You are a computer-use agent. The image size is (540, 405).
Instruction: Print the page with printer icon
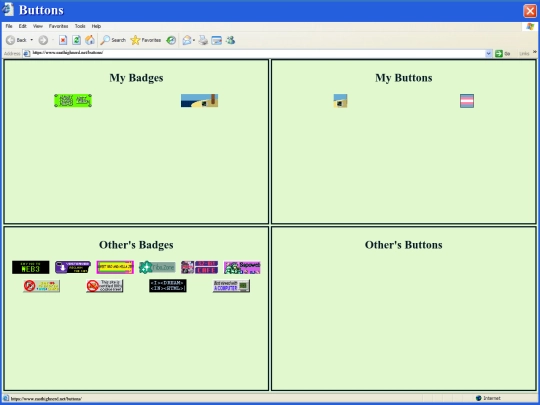203,40
